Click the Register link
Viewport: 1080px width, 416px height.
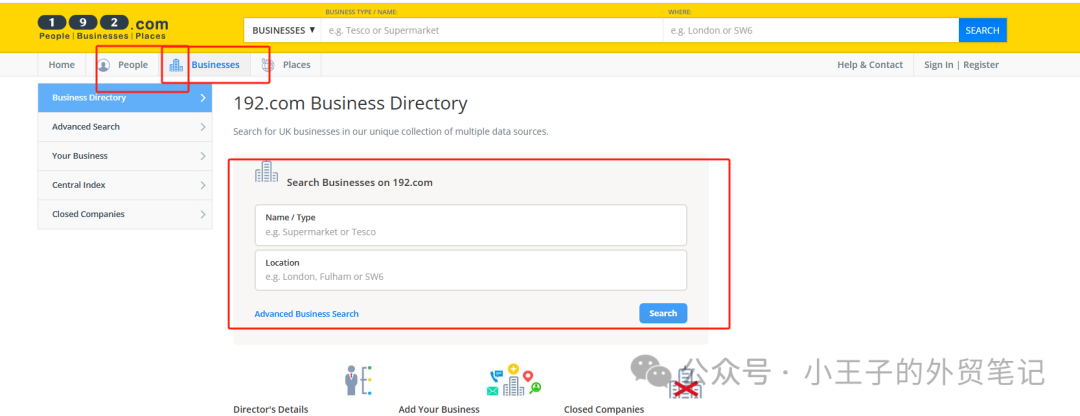click(981, 65)
